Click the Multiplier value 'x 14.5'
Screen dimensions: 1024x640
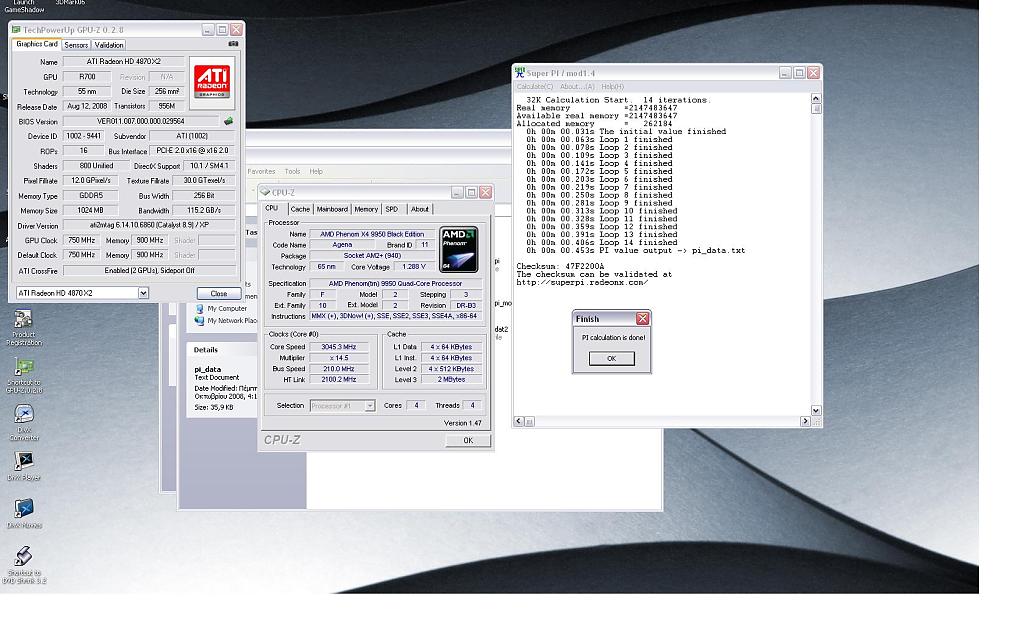click(339, 358)
